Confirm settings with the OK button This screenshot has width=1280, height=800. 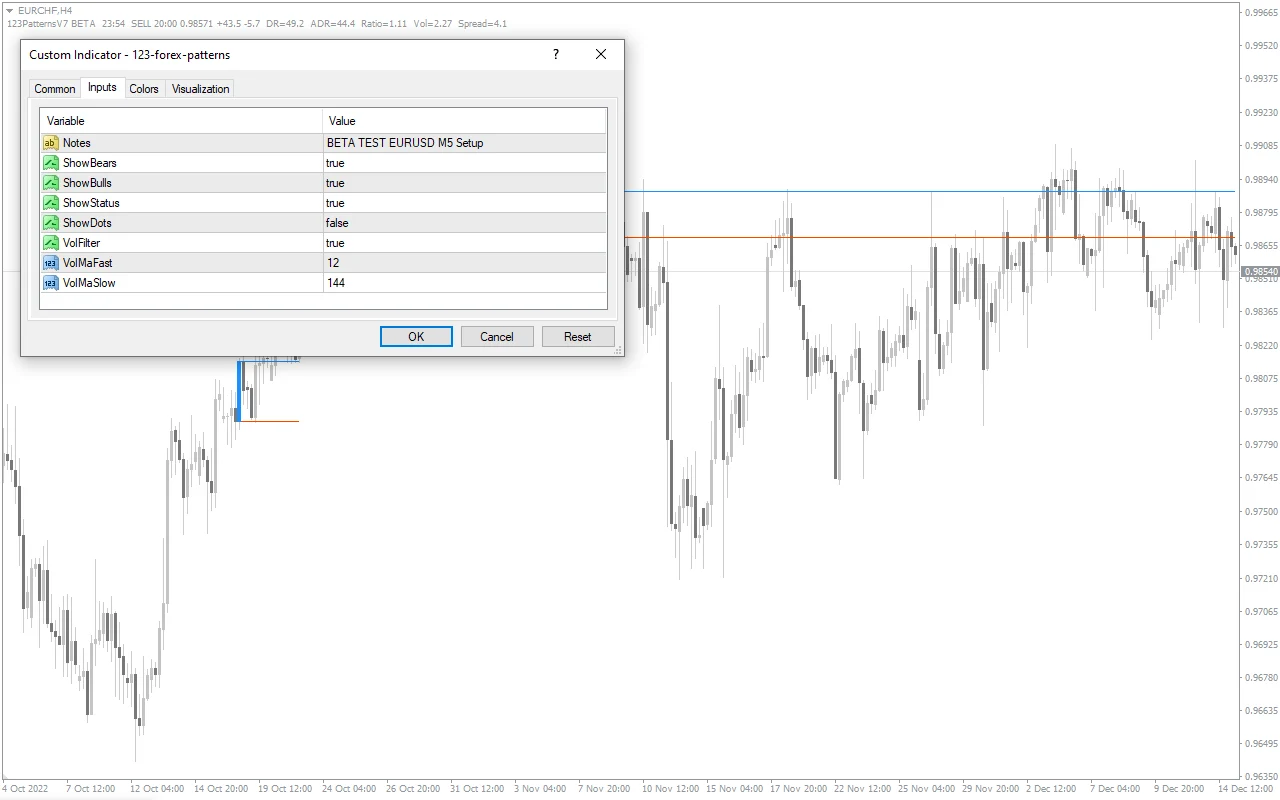415,336
